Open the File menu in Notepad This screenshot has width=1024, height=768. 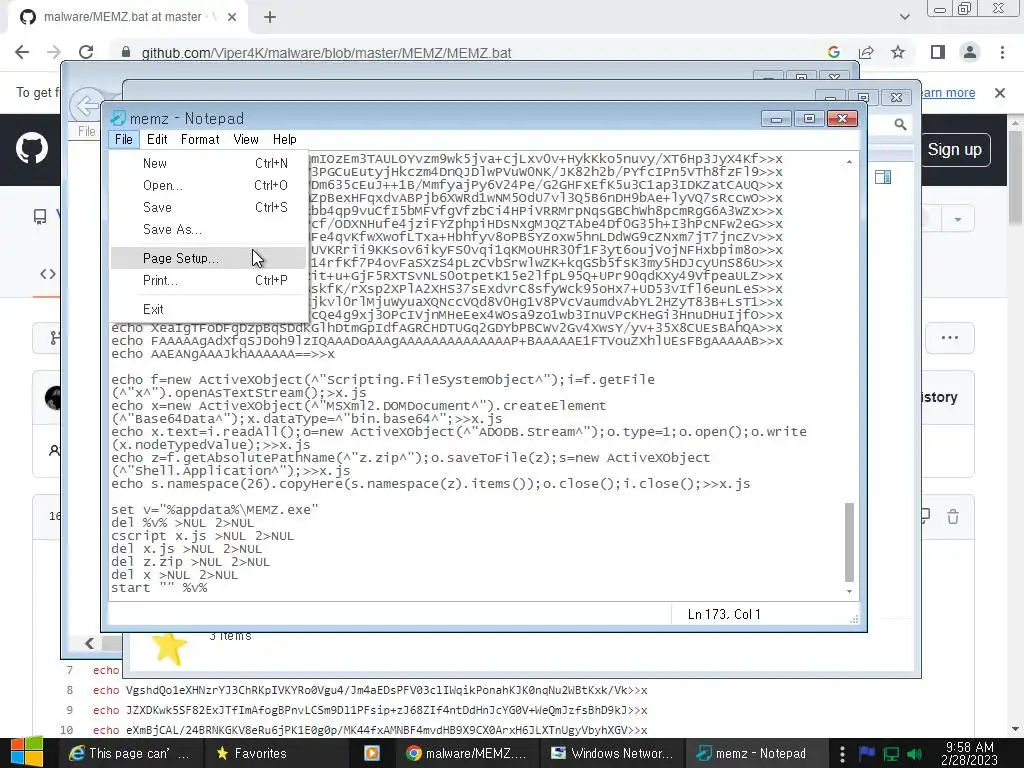tap(123, 139)
